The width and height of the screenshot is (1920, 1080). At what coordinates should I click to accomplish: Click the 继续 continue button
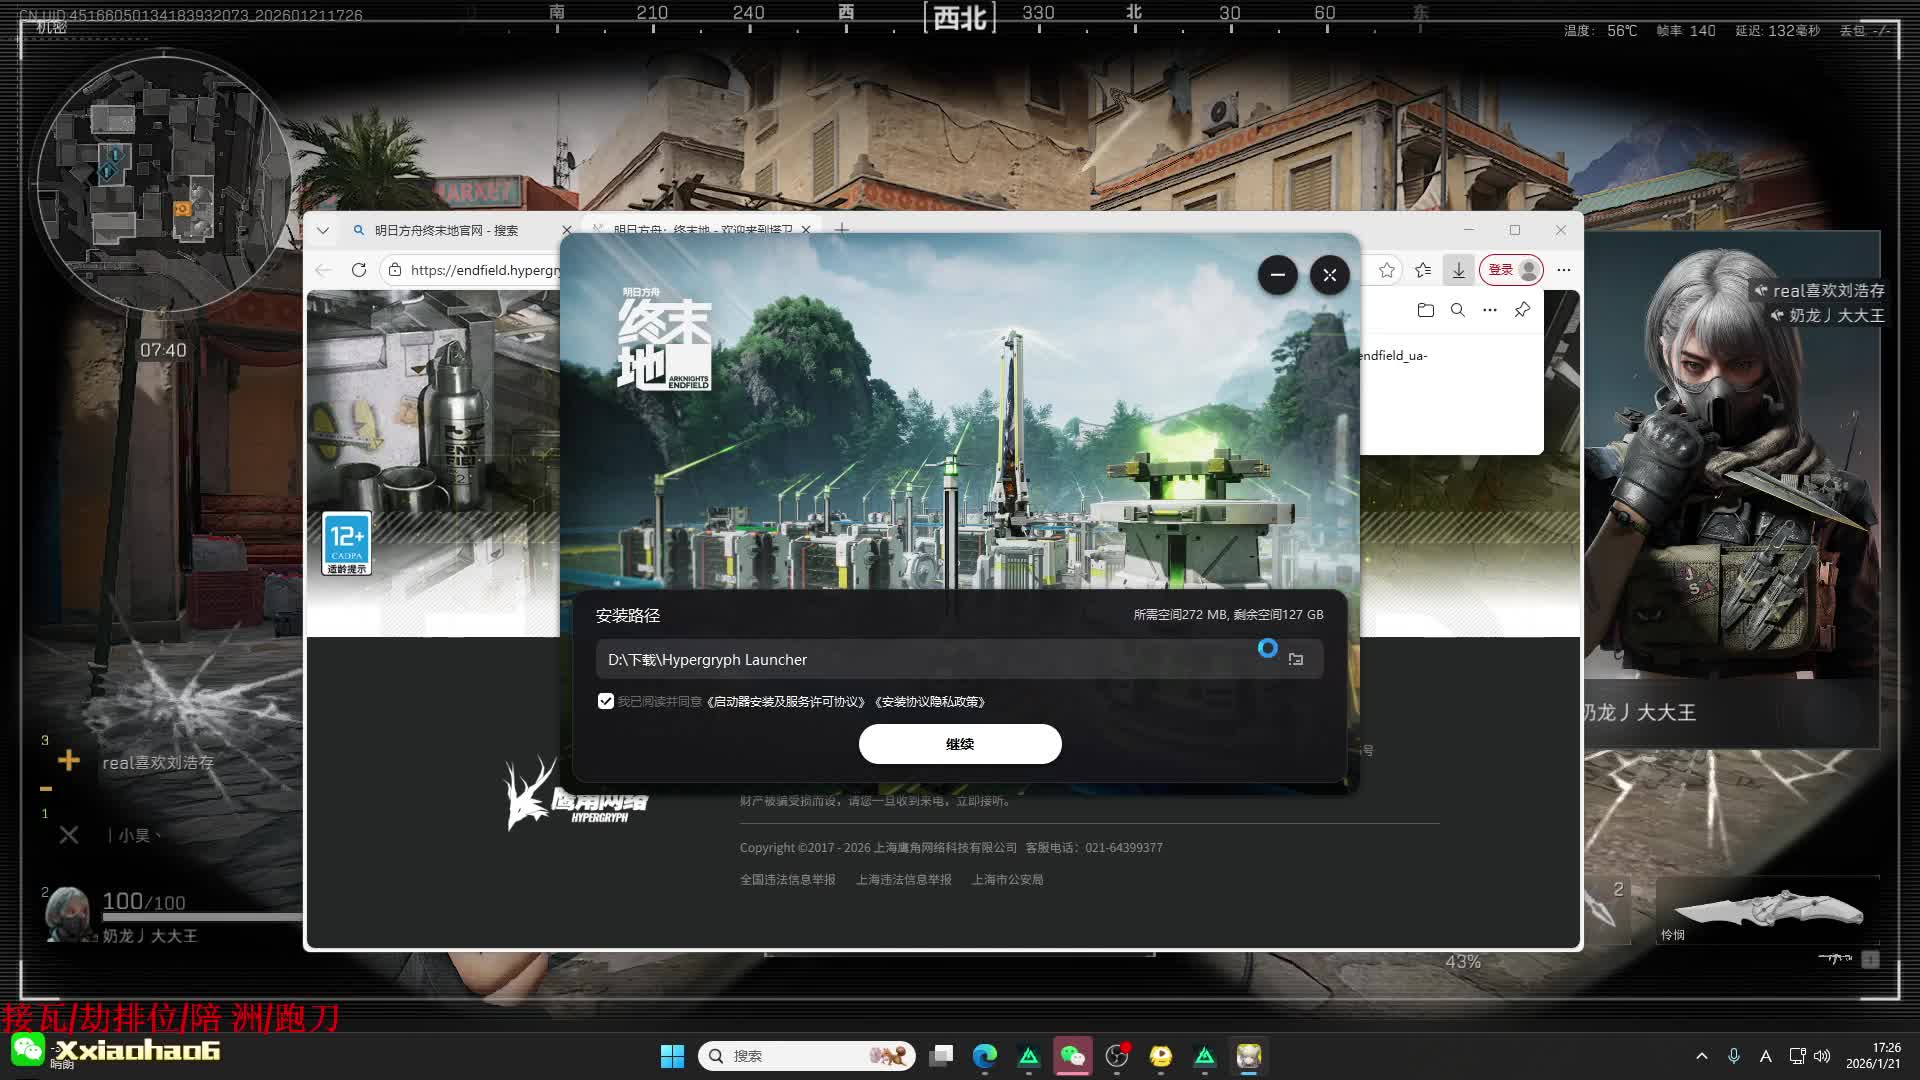tap(959, 744)
